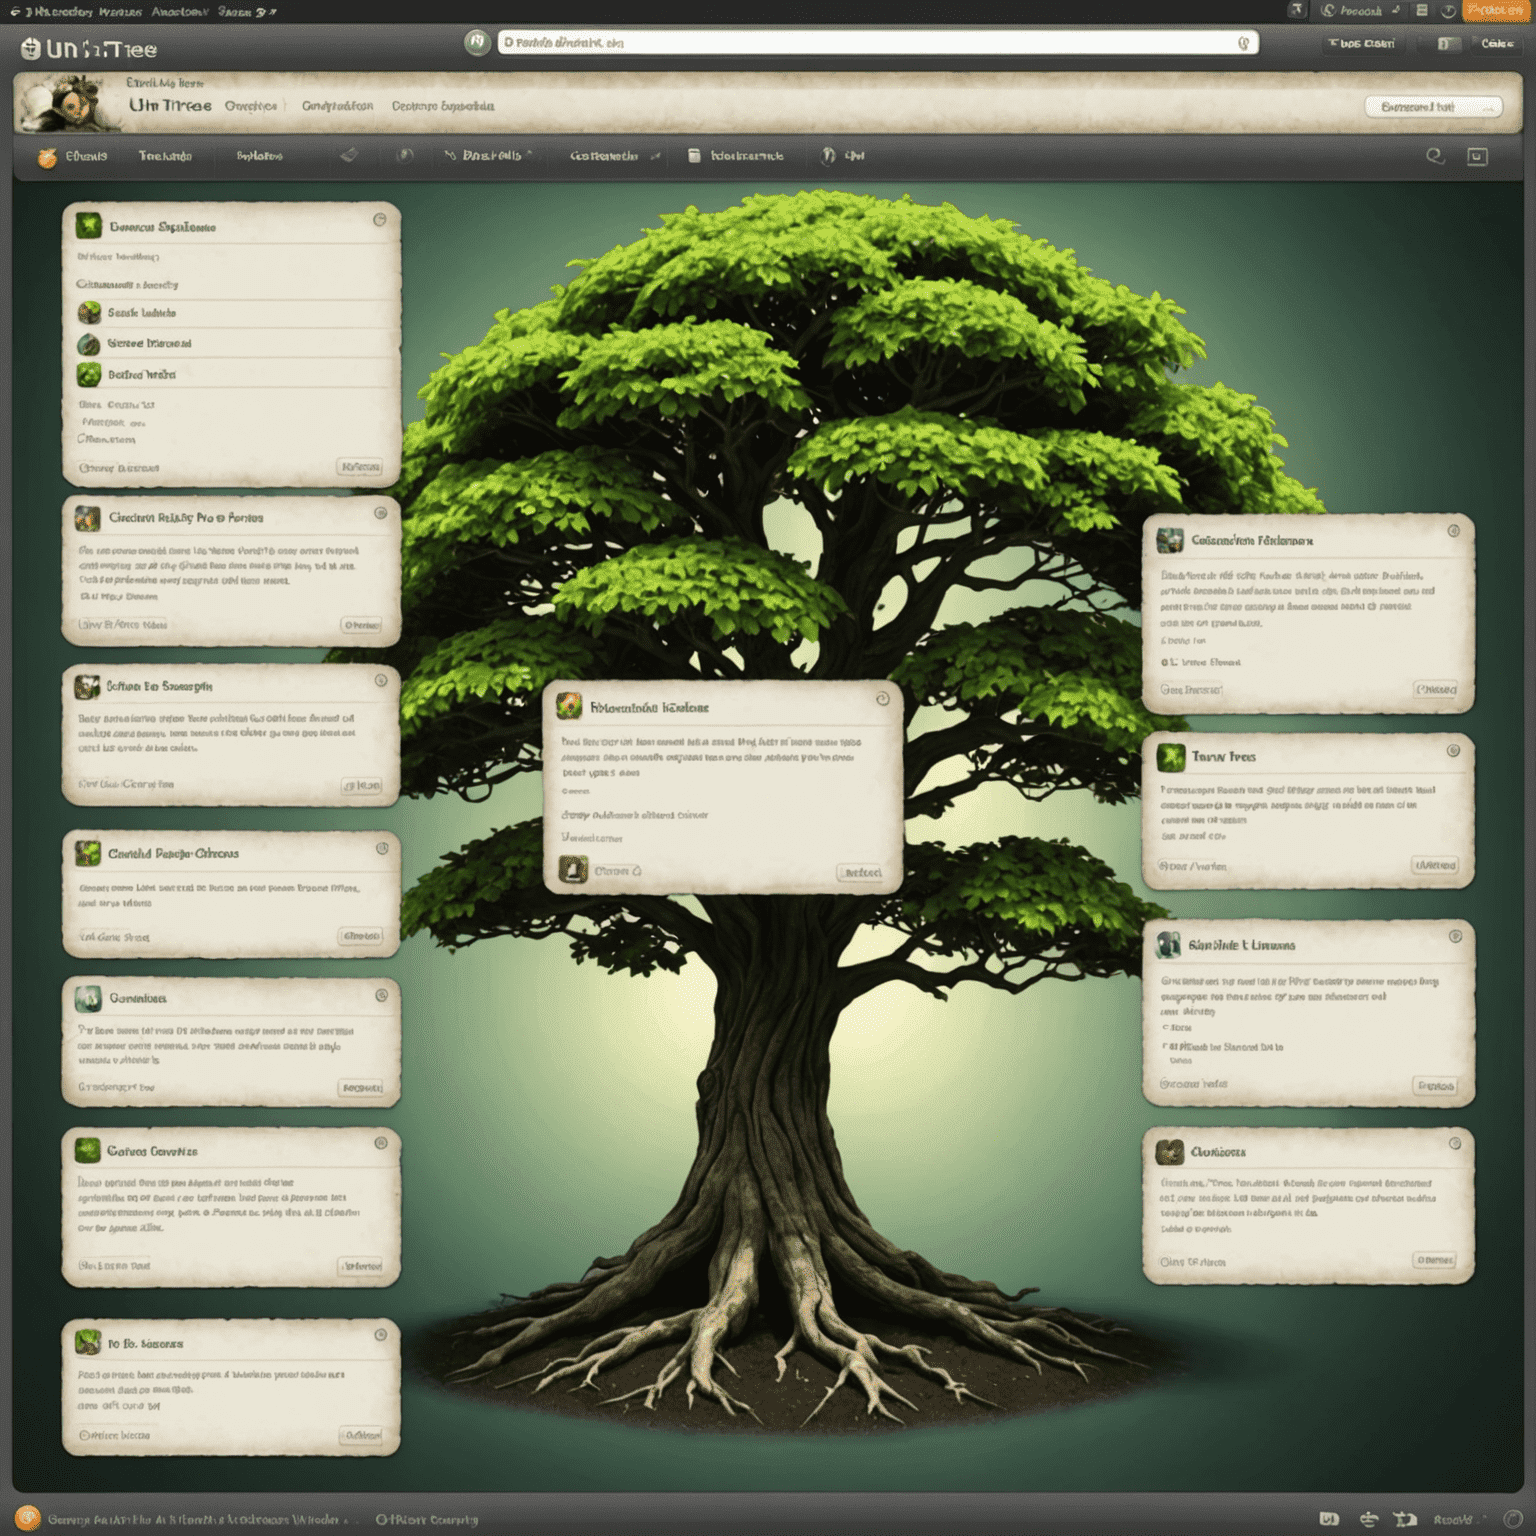Click the header icon of the second left-column card
1536x1536 pixels.
coord(88,518)
